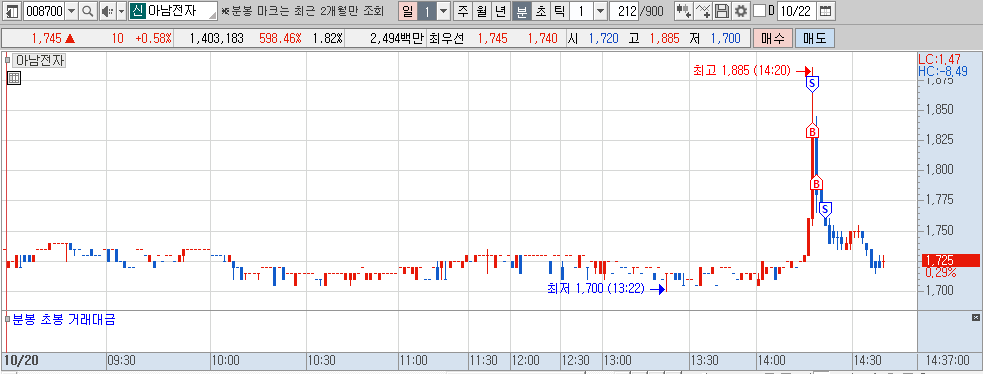Open the minute interval value dropdown
The image size is (983, 374).
pos(601,11)
